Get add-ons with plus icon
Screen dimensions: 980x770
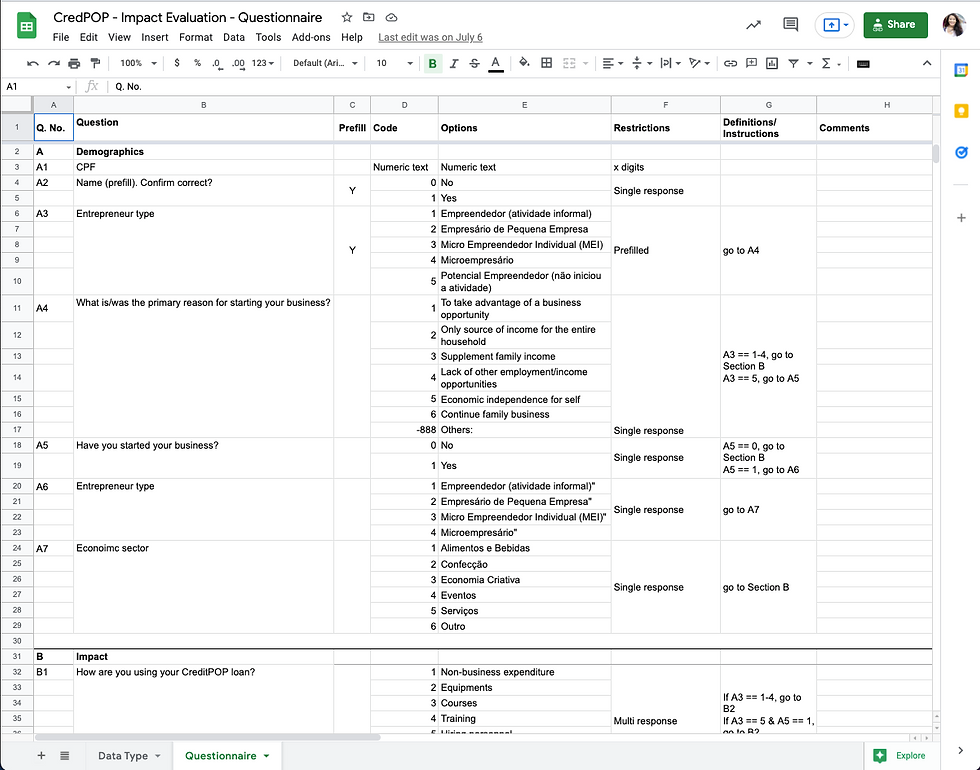961,218
